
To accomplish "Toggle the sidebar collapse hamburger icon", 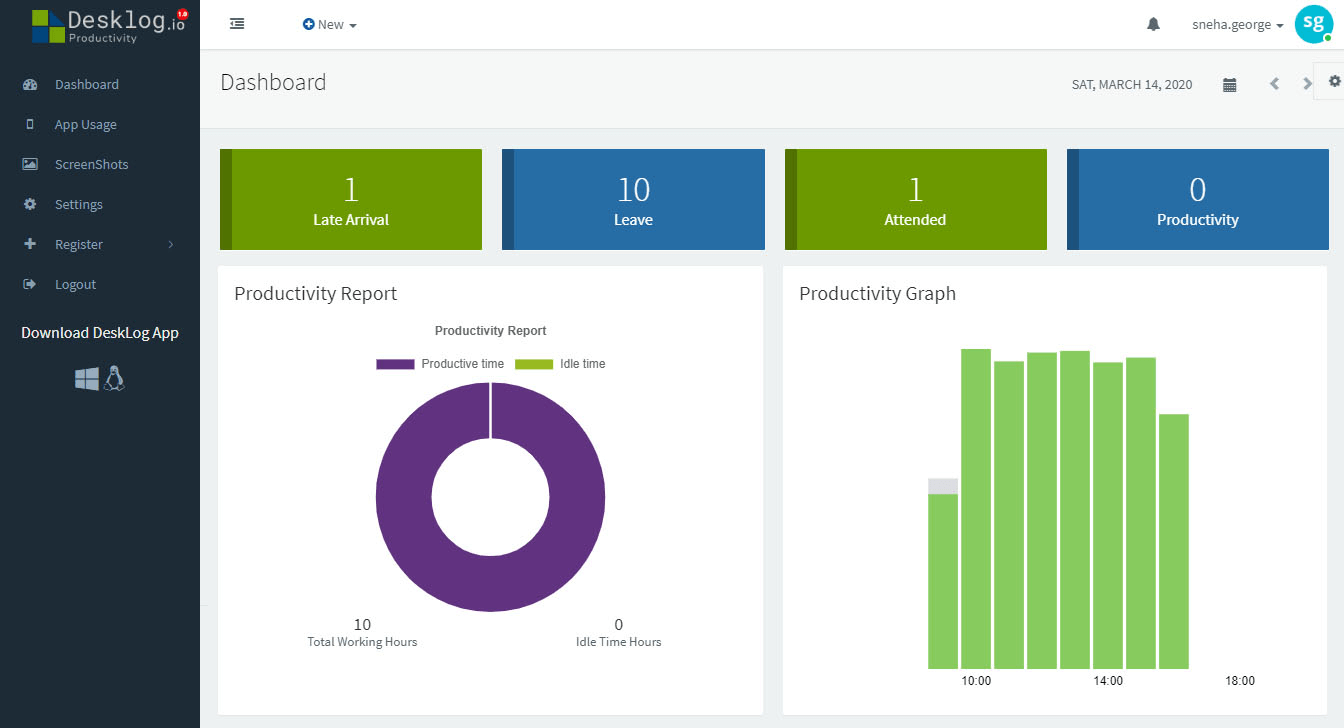I will click(x=237, y=24).
